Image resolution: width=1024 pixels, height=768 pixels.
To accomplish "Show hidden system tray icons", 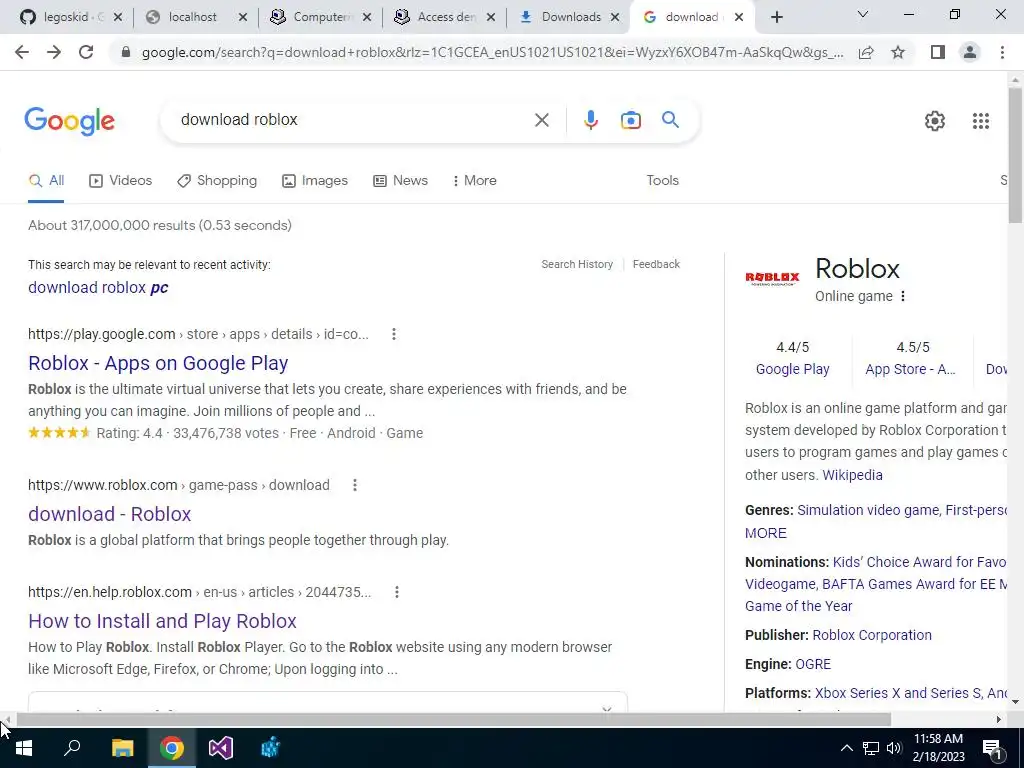I will [x=846, y=748].
